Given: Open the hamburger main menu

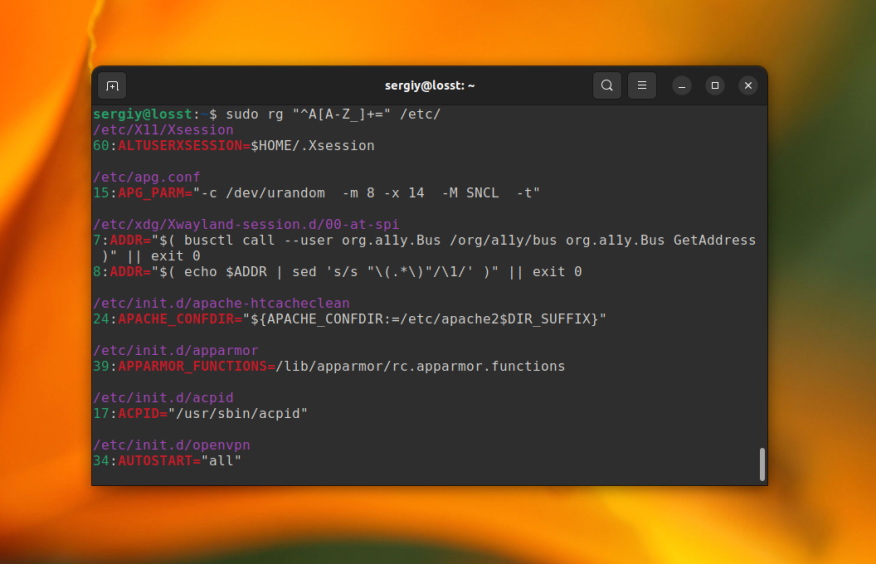Looking at the screenshot, I should 642,86.
